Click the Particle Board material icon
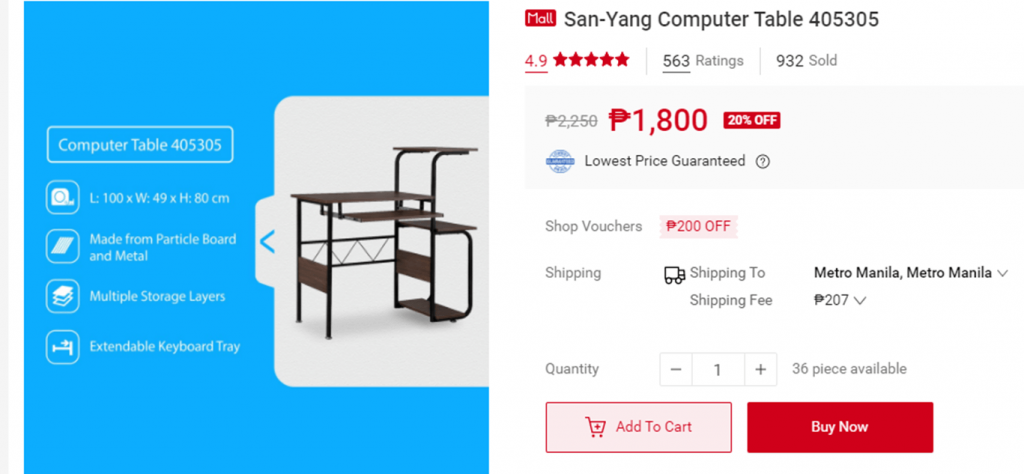Screen dimensions: 1024x474 [x=63, y=246]
